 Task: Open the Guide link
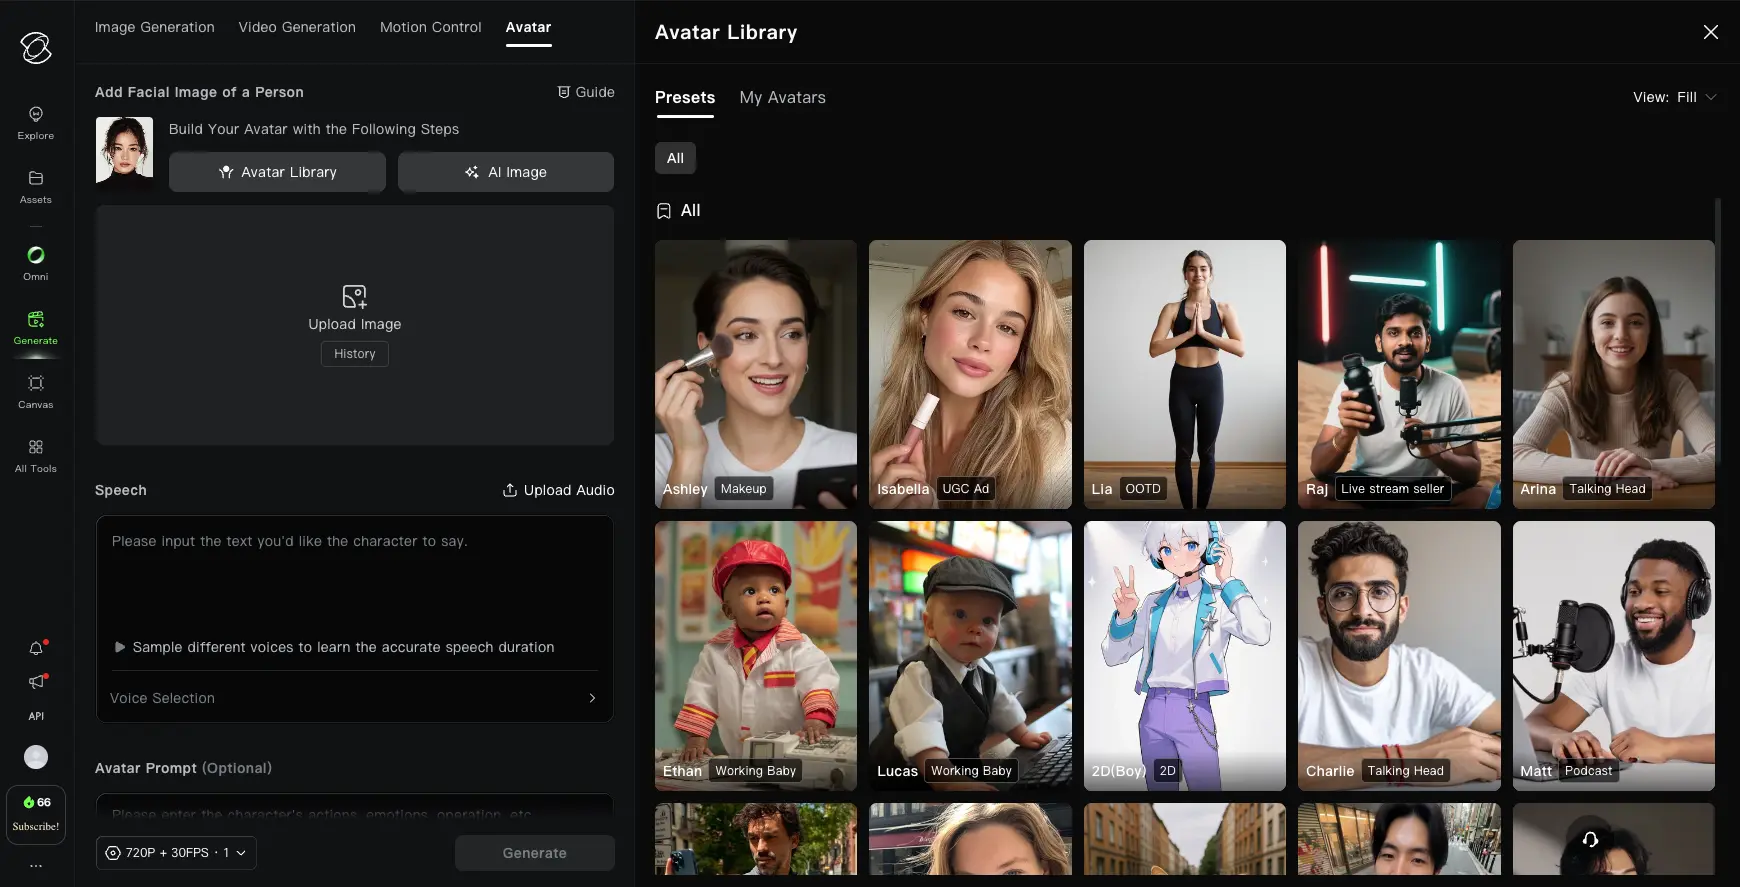(x=586, y=92)
